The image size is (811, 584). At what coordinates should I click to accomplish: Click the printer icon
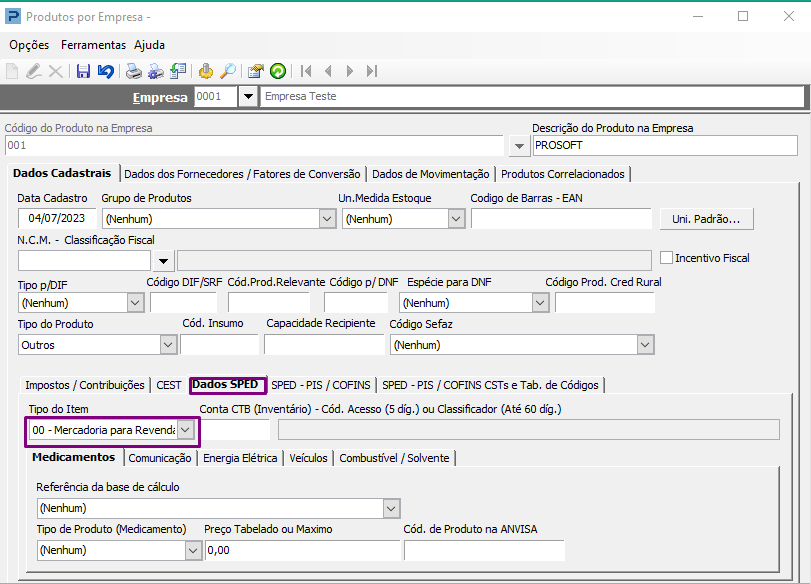pyautogui.click(x=133, y=71)
